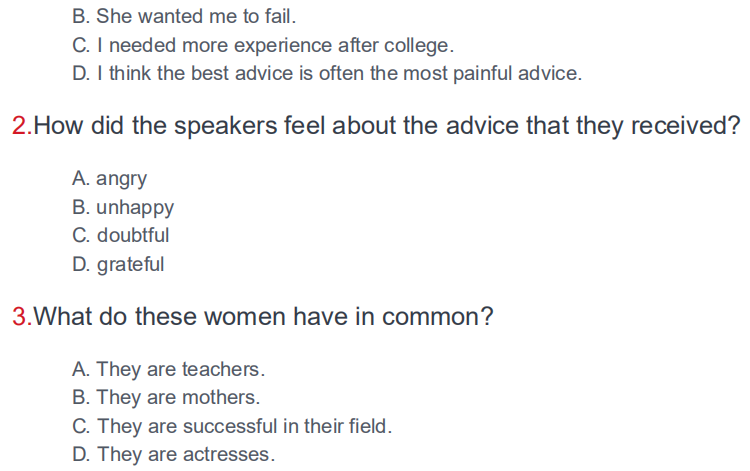
Task: Choose option C about needing more experience
Action: pos(263,45)
